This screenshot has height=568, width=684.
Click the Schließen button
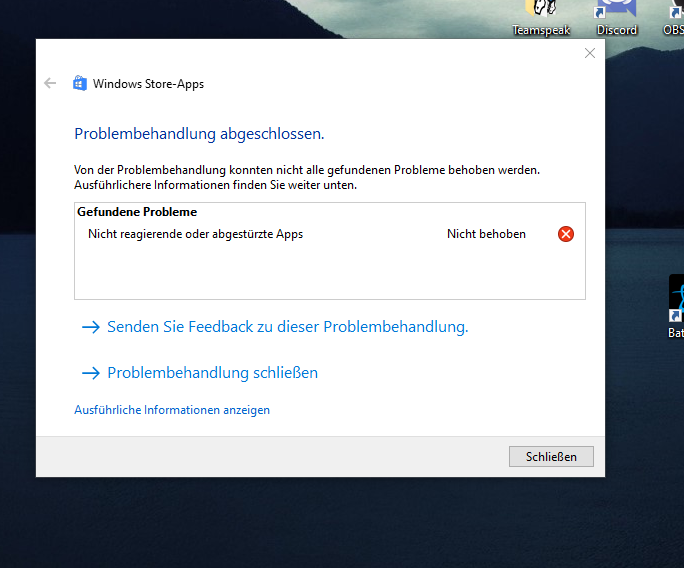(x=551, y=456)
